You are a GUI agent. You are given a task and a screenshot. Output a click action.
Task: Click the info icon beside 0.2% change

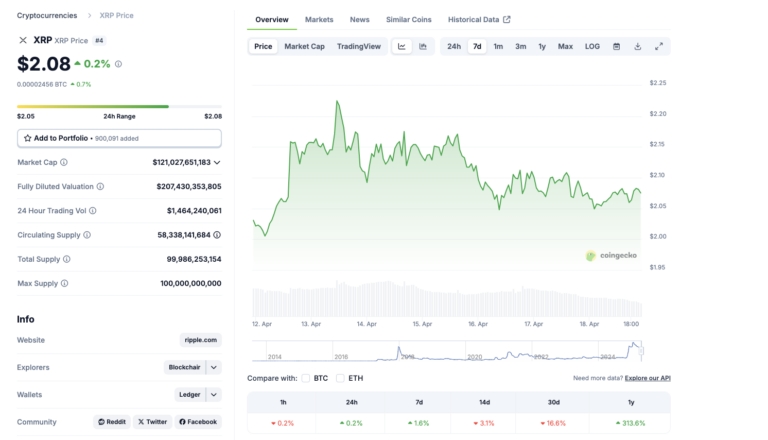[118, 64]
